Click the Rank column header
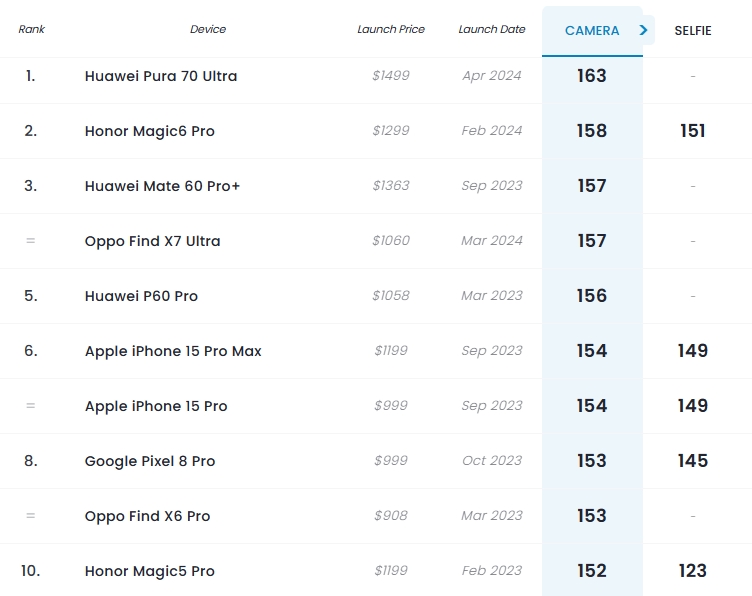The height and width of the screenshot is (596, 752). pyautogui.click(x=32, y=29)
